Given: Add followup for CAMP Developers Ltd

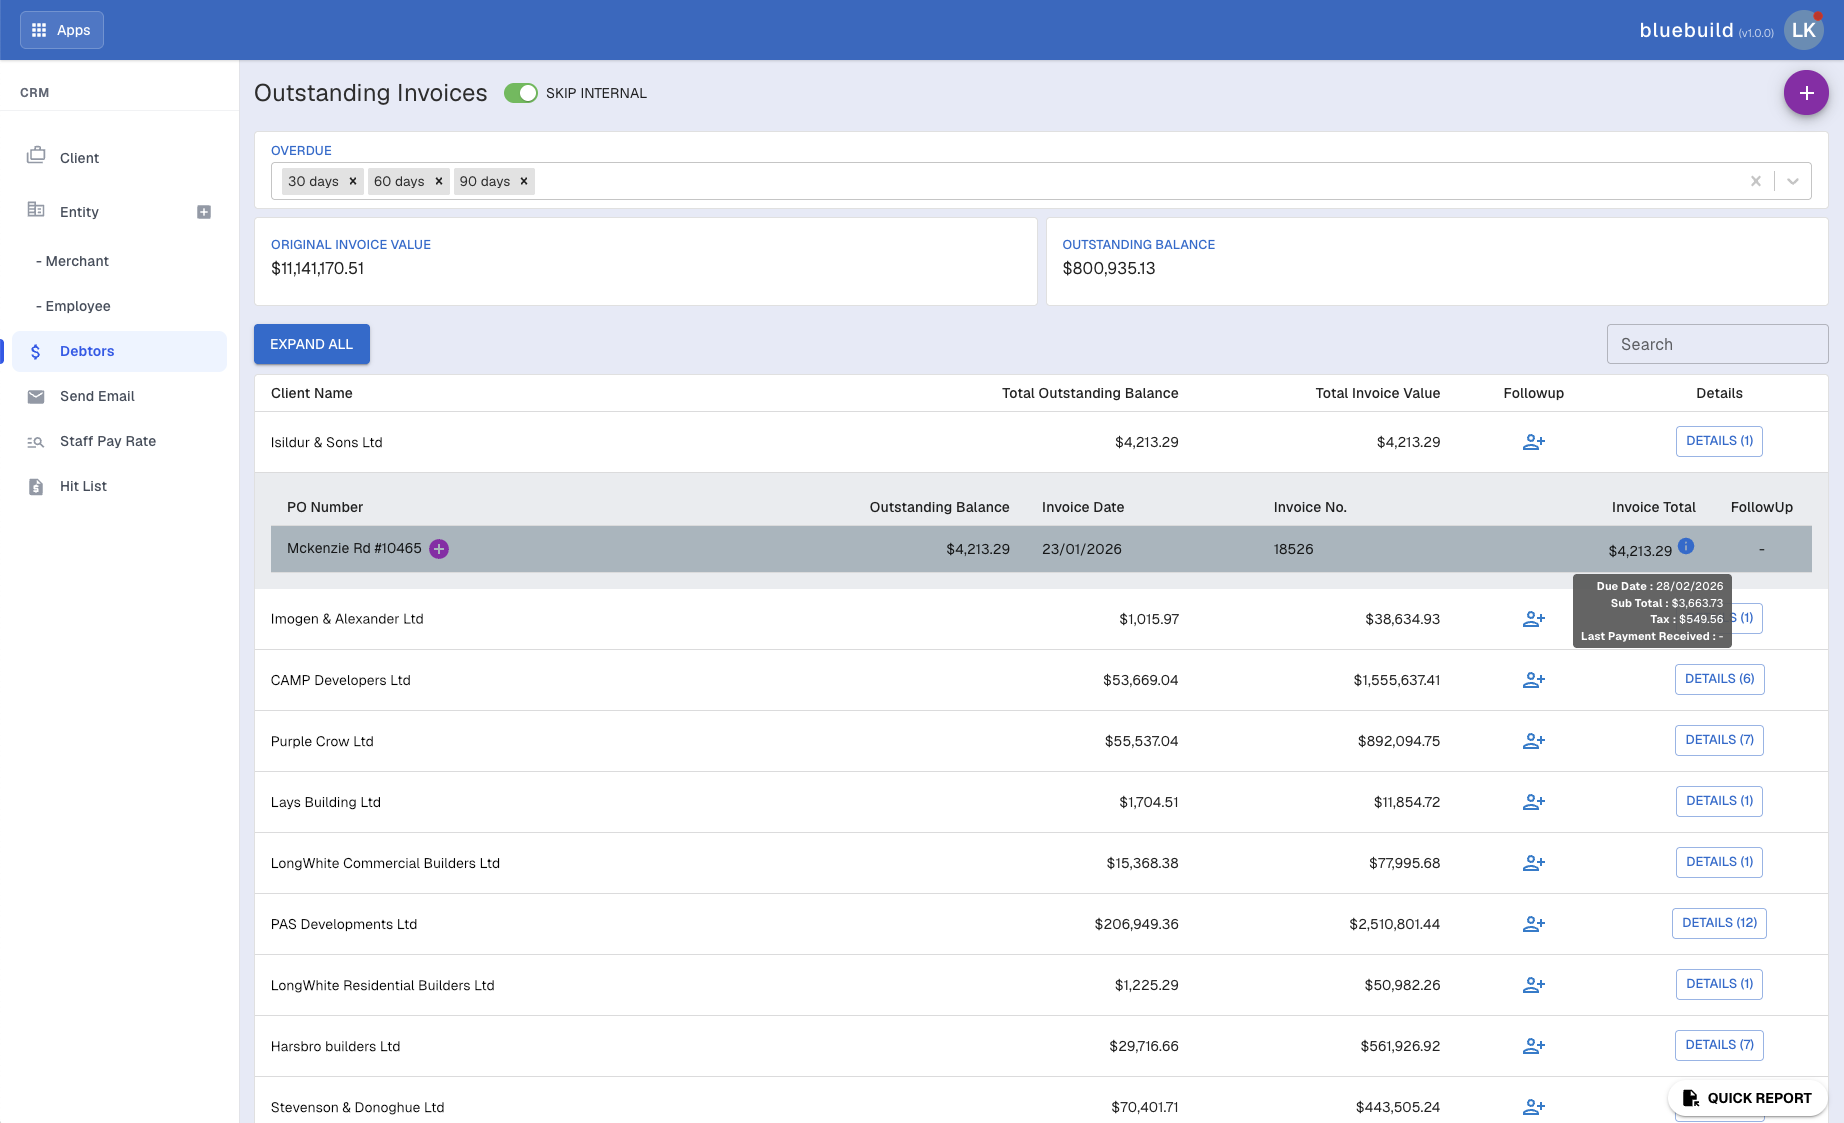Looking at the screenshot, I should tap(1534, 680).
